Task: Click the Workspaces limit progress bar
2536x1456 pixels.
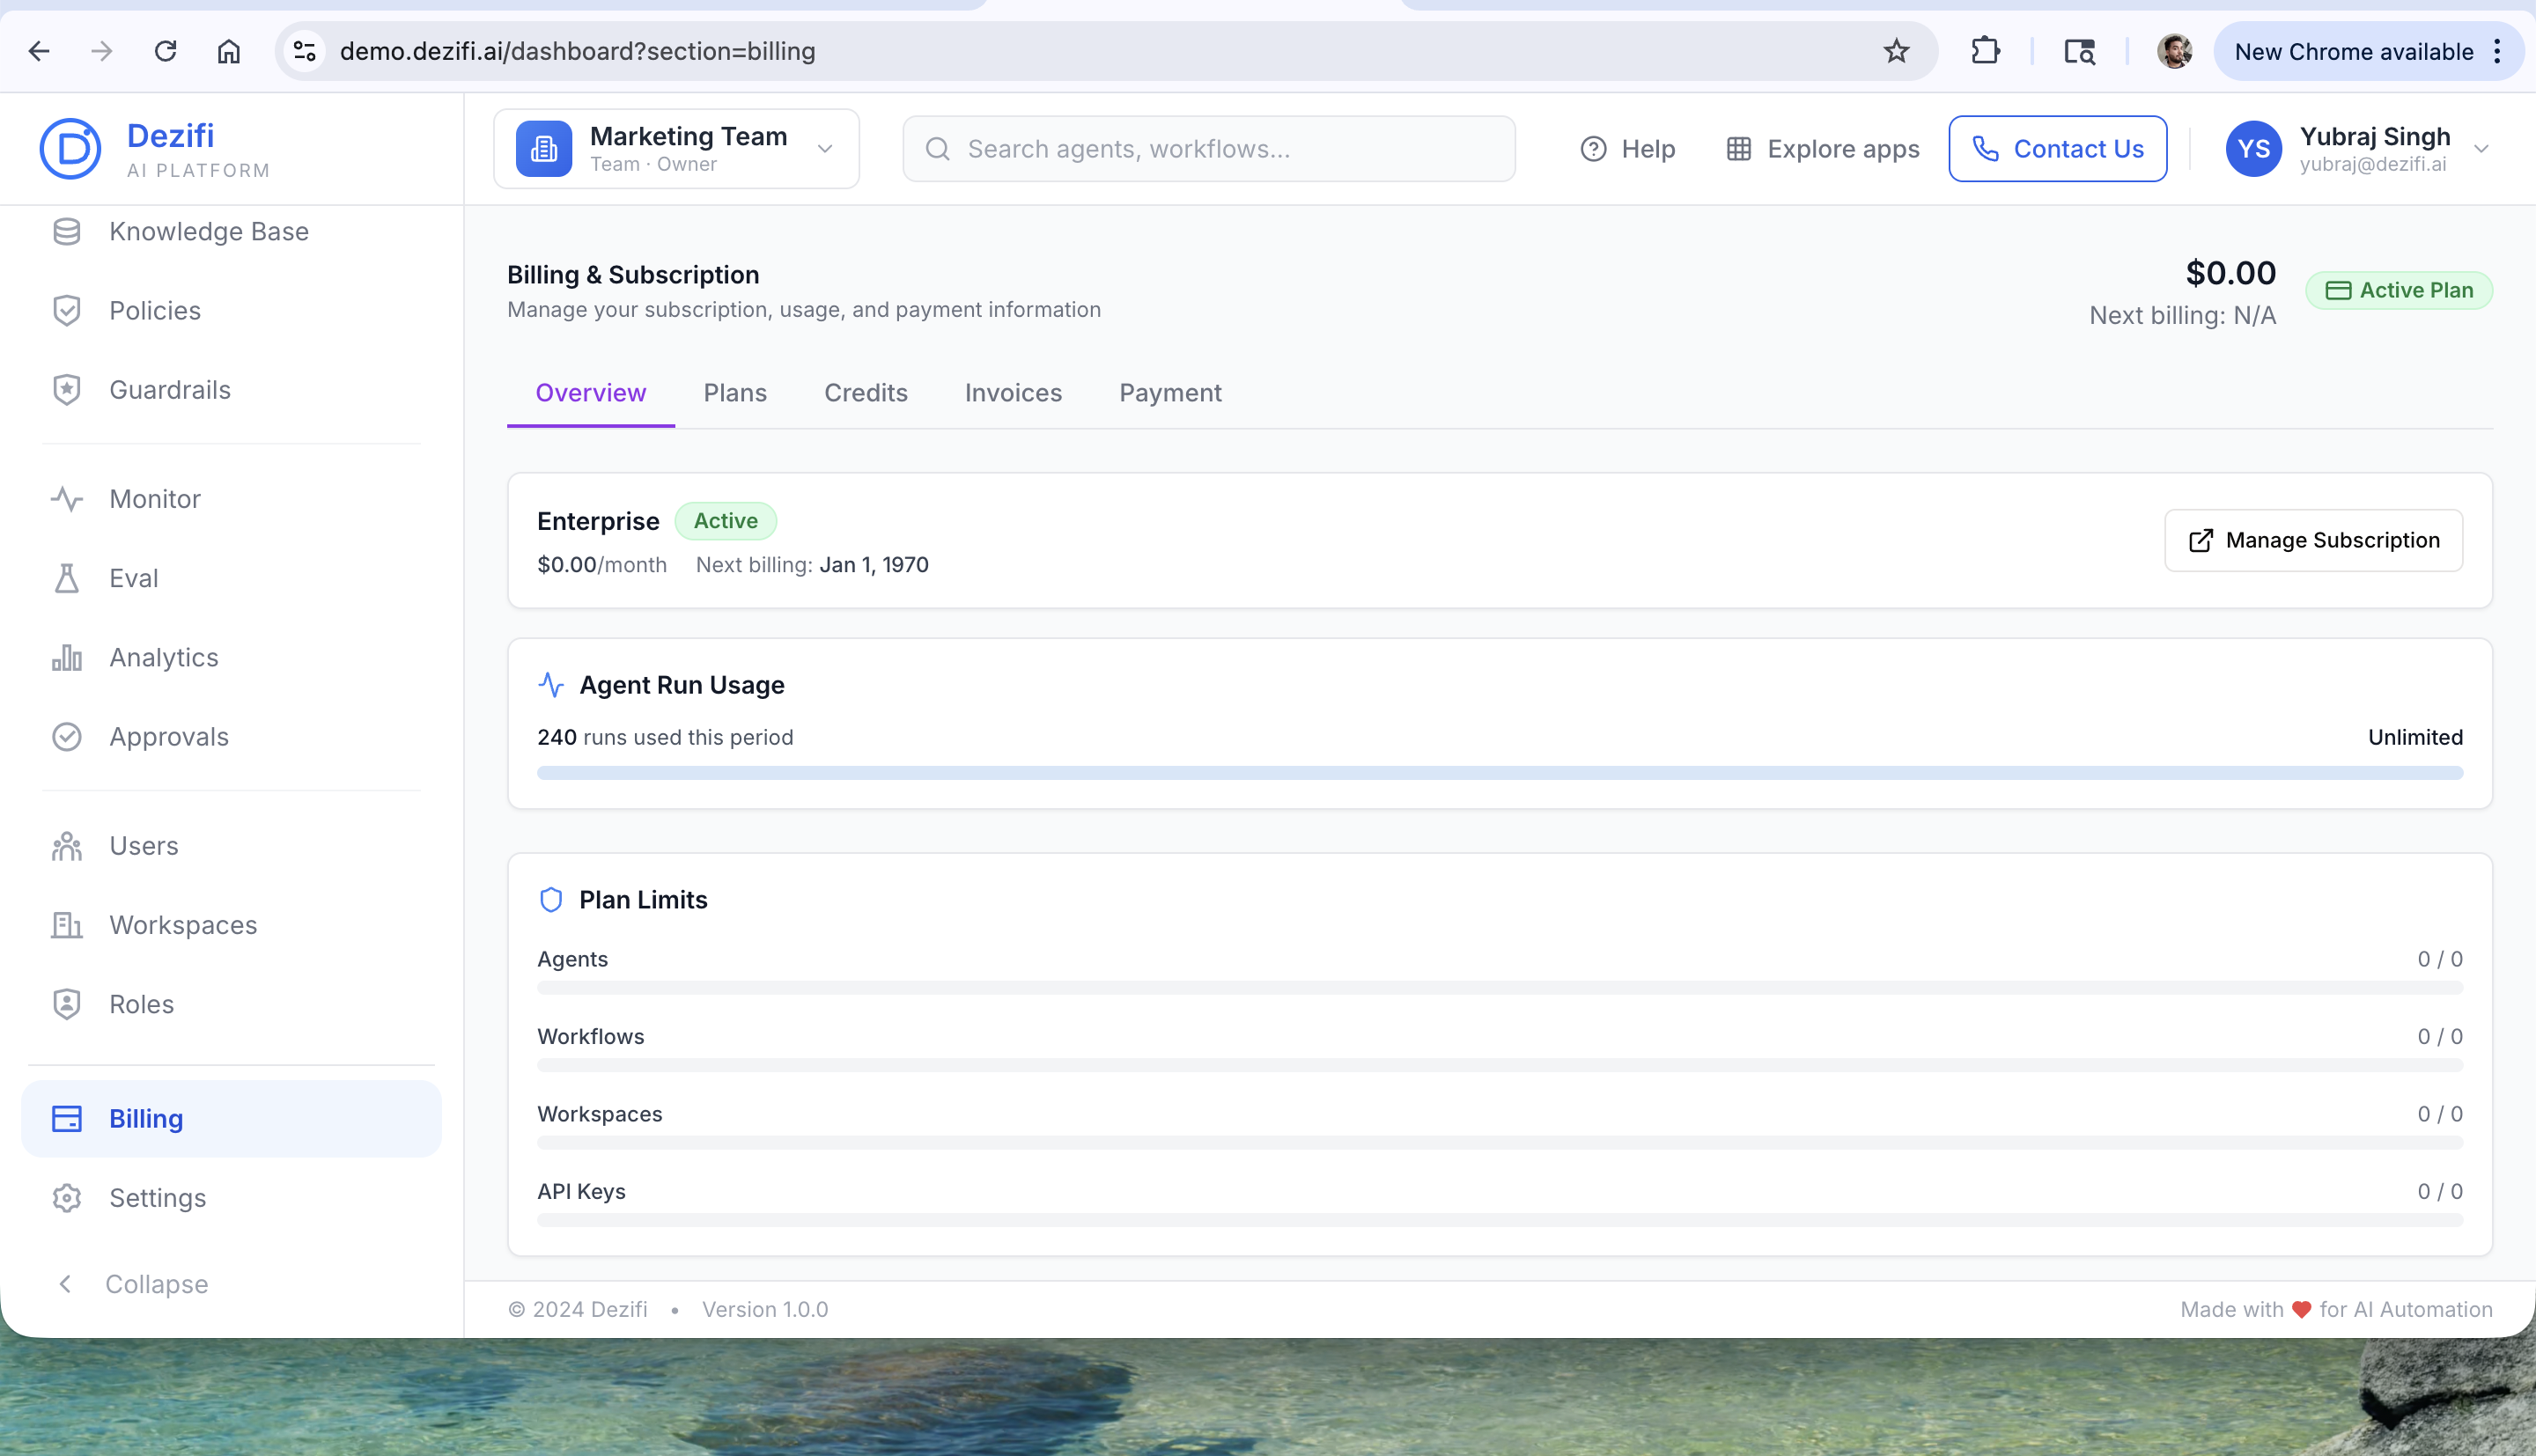Action: (1499, 1143)
